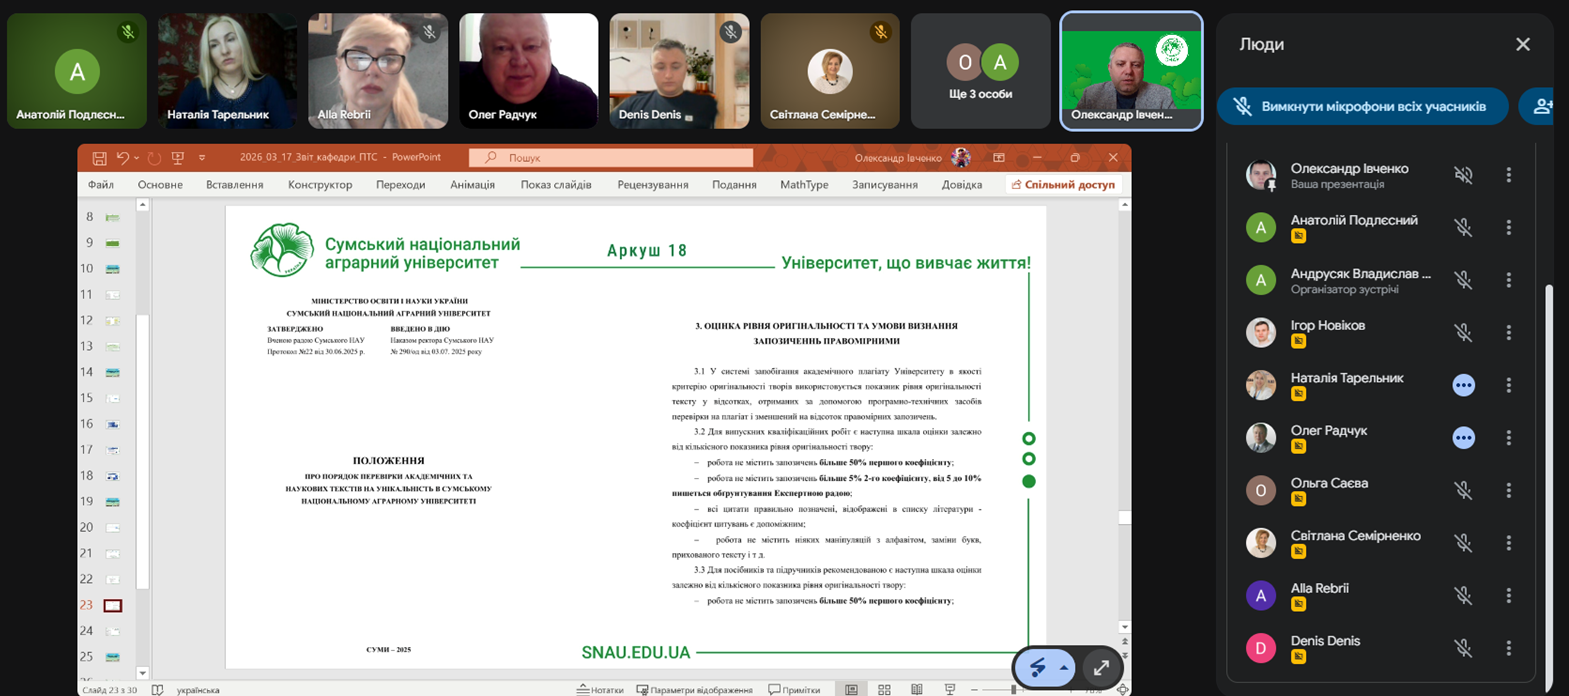This screenshot has height=696, width=1569.
Task: Mute Ігор Новіков's microphone in people list
Action: click(1463, 333)
